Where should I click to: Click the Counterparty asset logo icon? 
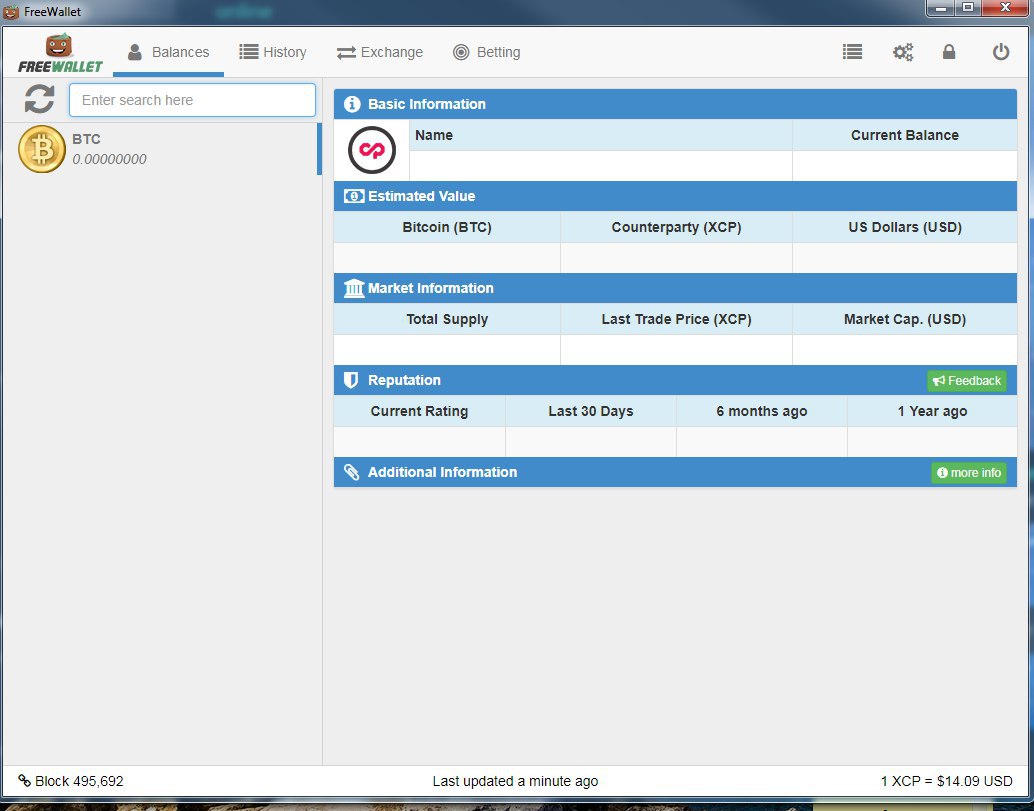[x=372, y=151]
